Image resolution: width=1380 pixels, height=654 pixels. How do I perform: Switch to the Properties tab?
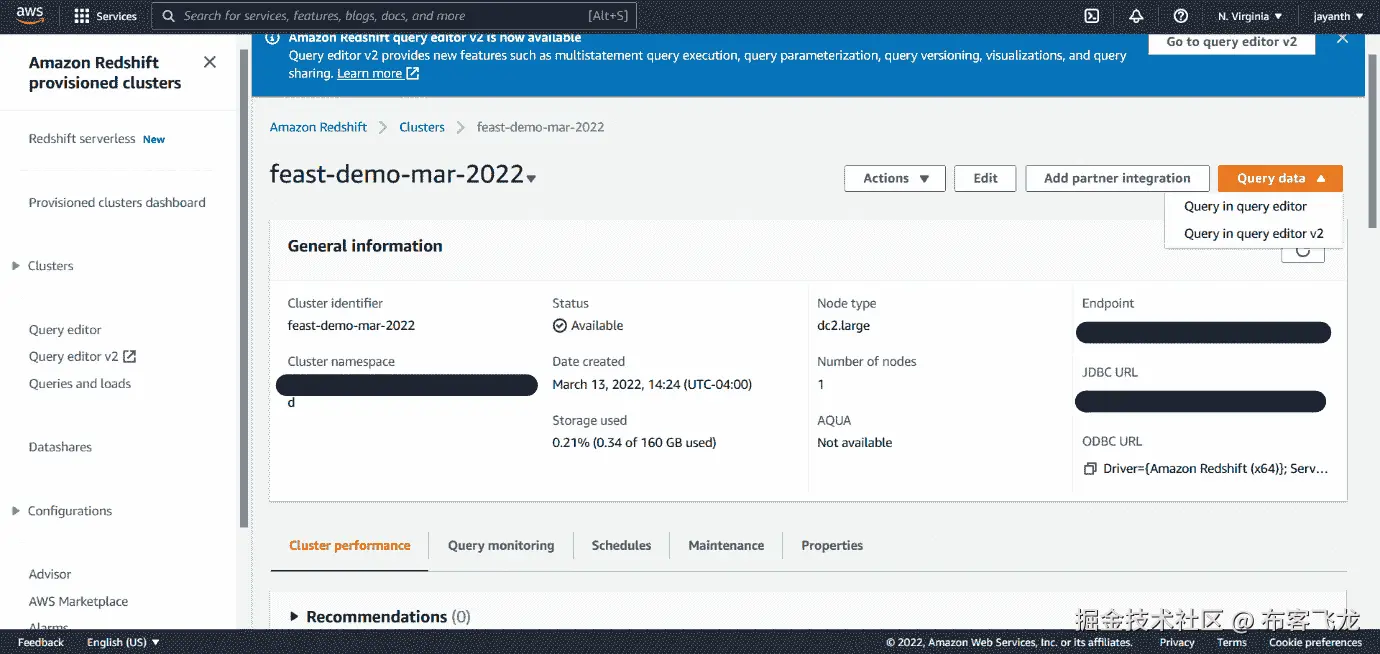tap(832, 546)
